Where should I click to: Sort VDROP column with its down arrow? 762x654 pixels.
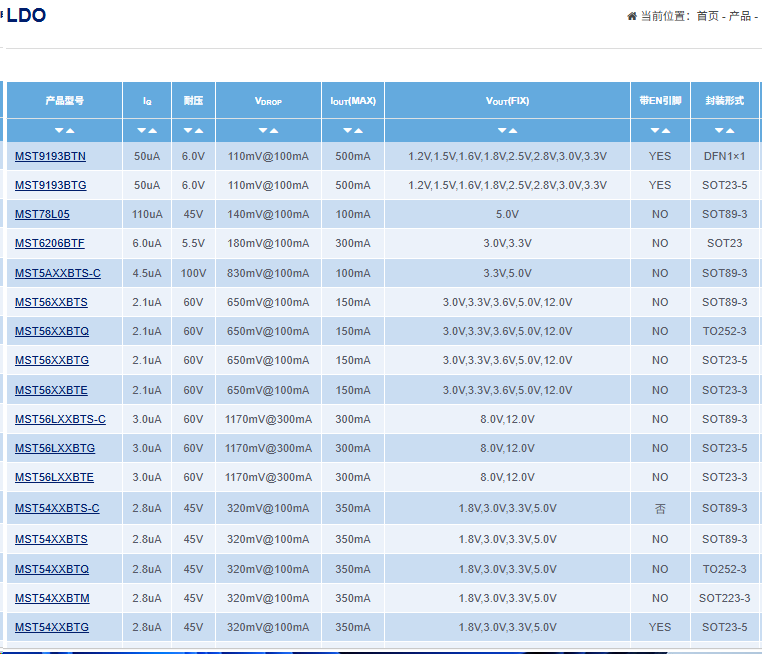click(x=263, y=130)
